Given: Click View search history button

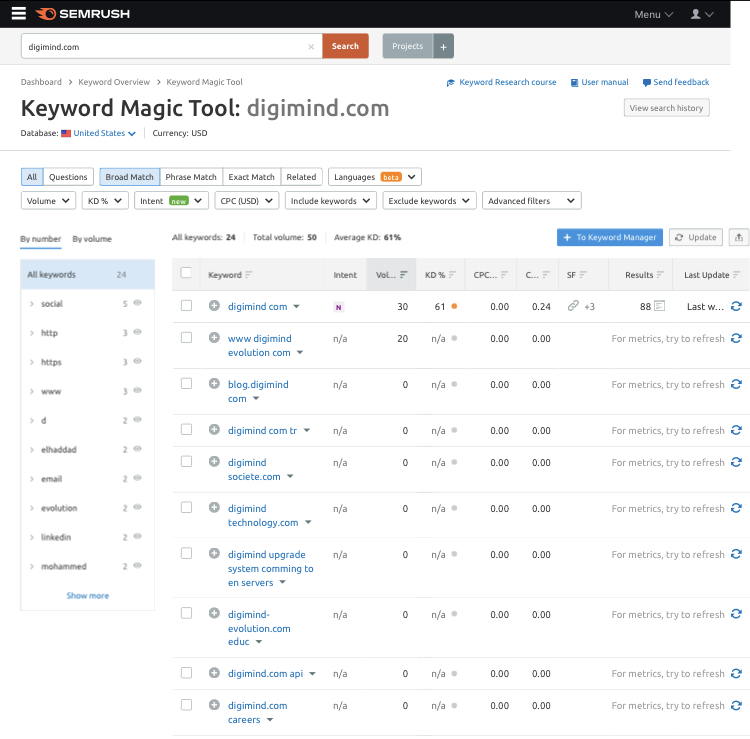Looking at the screenshot, I should coord(666,108).
